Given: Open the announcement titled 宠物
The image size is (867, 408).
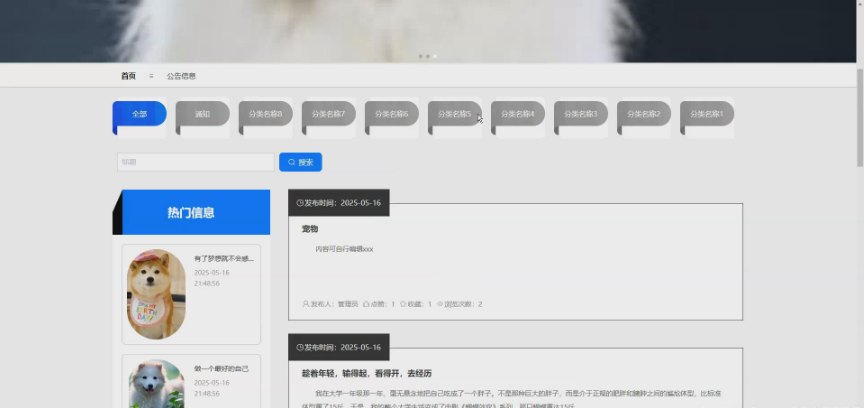Looking at the screenshot, I should [x=310, y=229].
